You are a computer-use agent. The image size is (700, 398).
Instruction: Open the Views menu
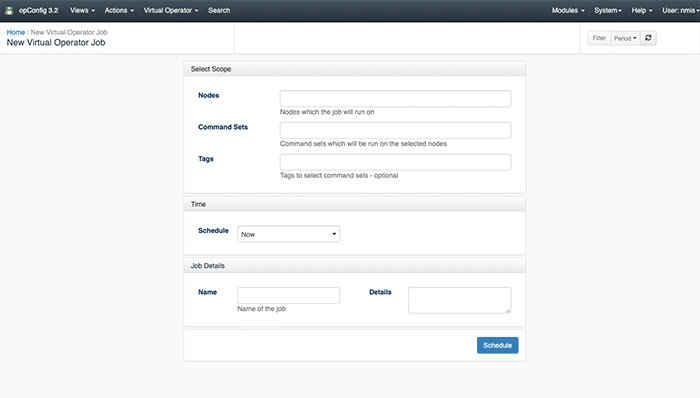tap(82, 10)
